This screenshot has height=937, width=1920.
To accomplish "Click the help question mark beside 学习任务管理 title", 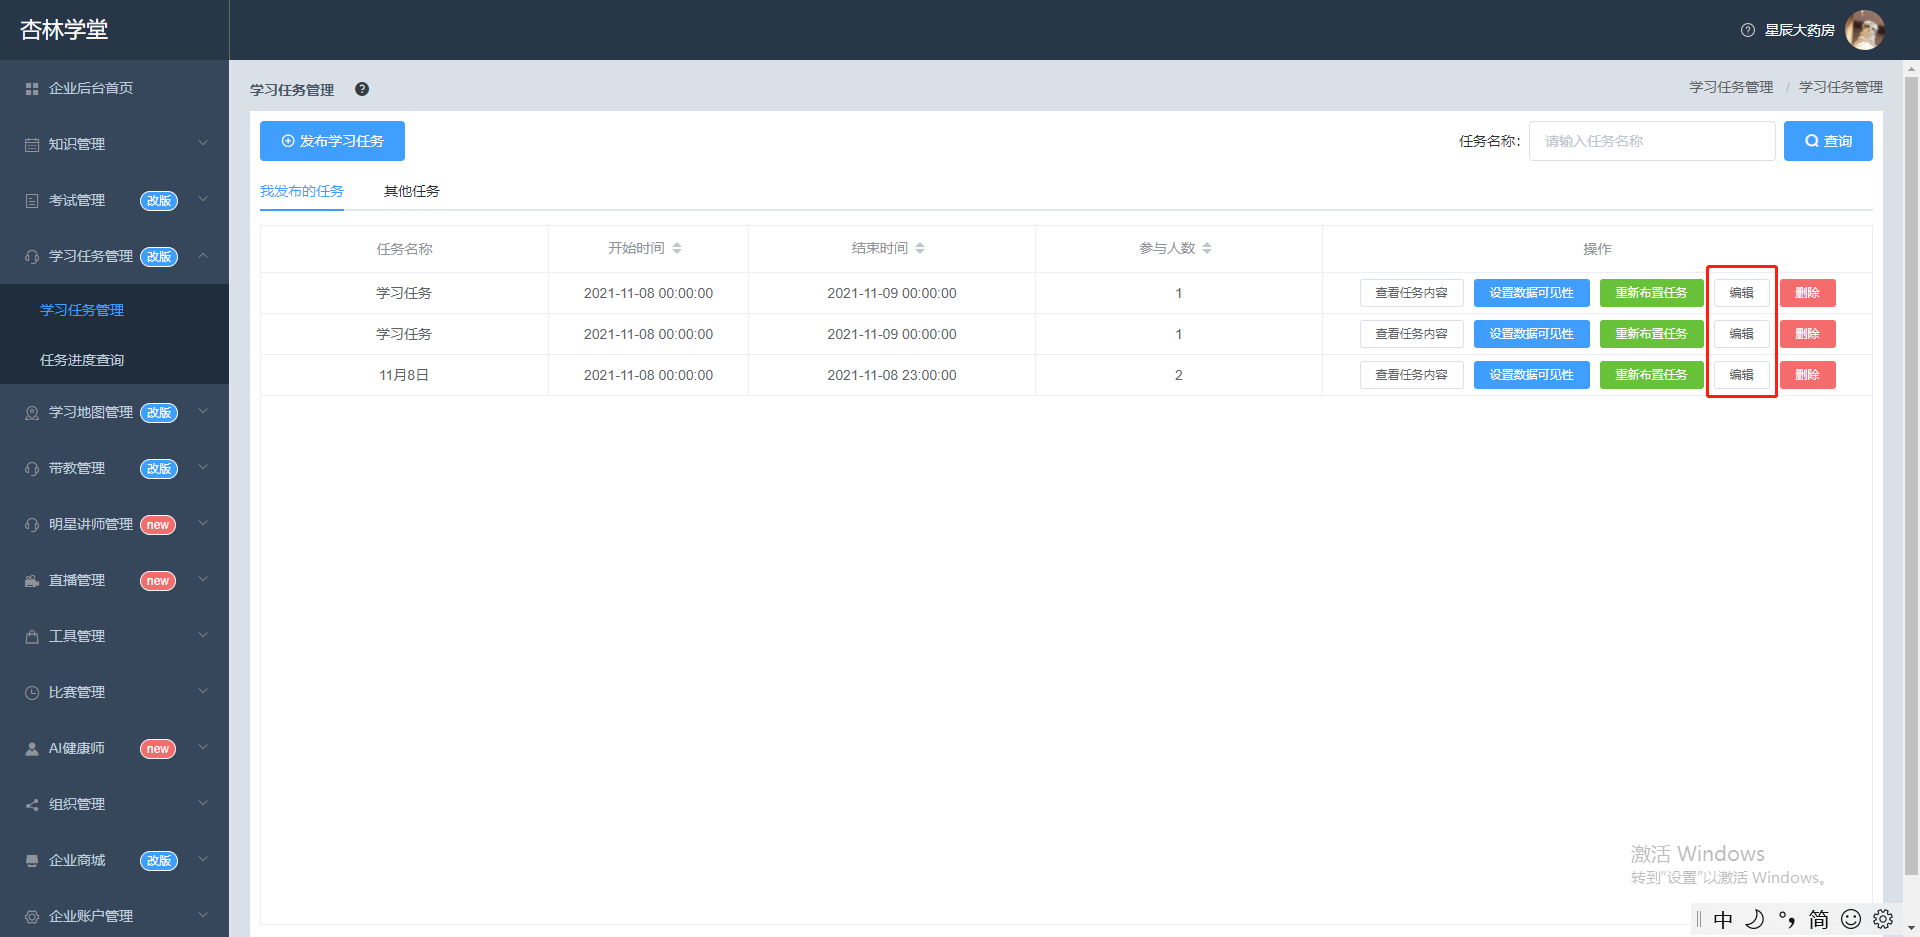I will tap(362, 89).
